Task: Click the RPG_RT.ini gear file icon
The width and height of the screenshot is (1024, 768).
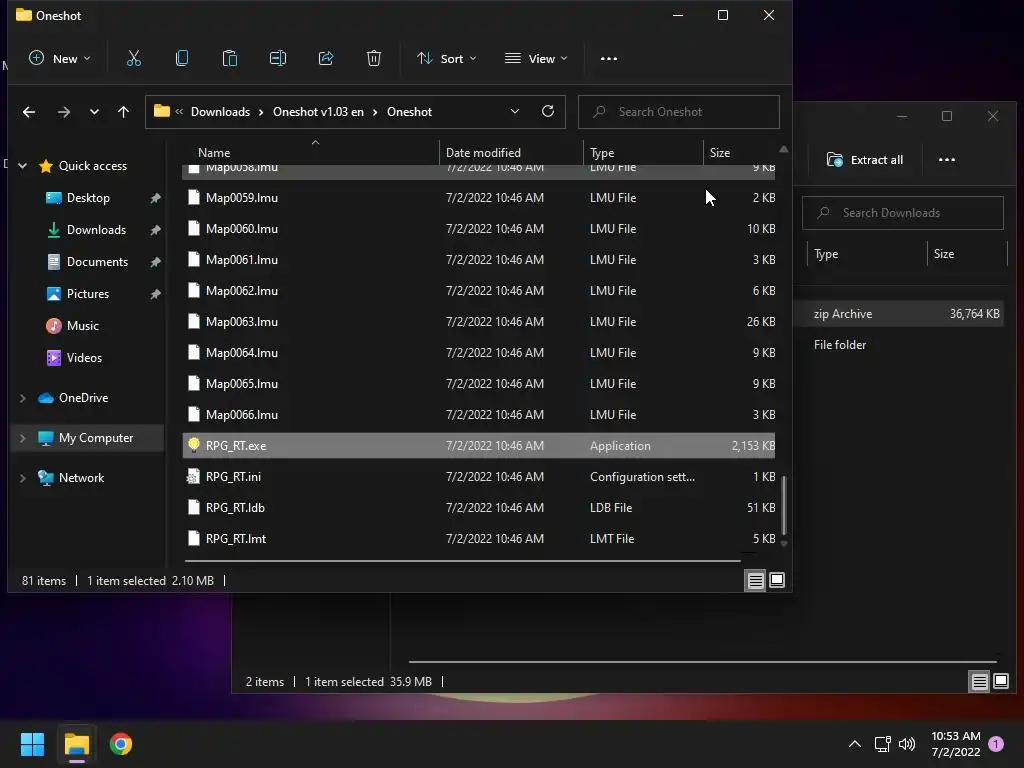Action: click(x=193, y=476)
